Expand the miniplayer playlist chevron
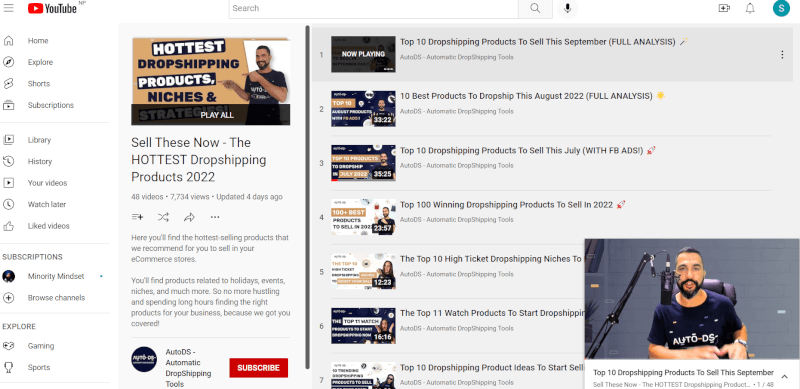The image size is (800, 389). 785,377
